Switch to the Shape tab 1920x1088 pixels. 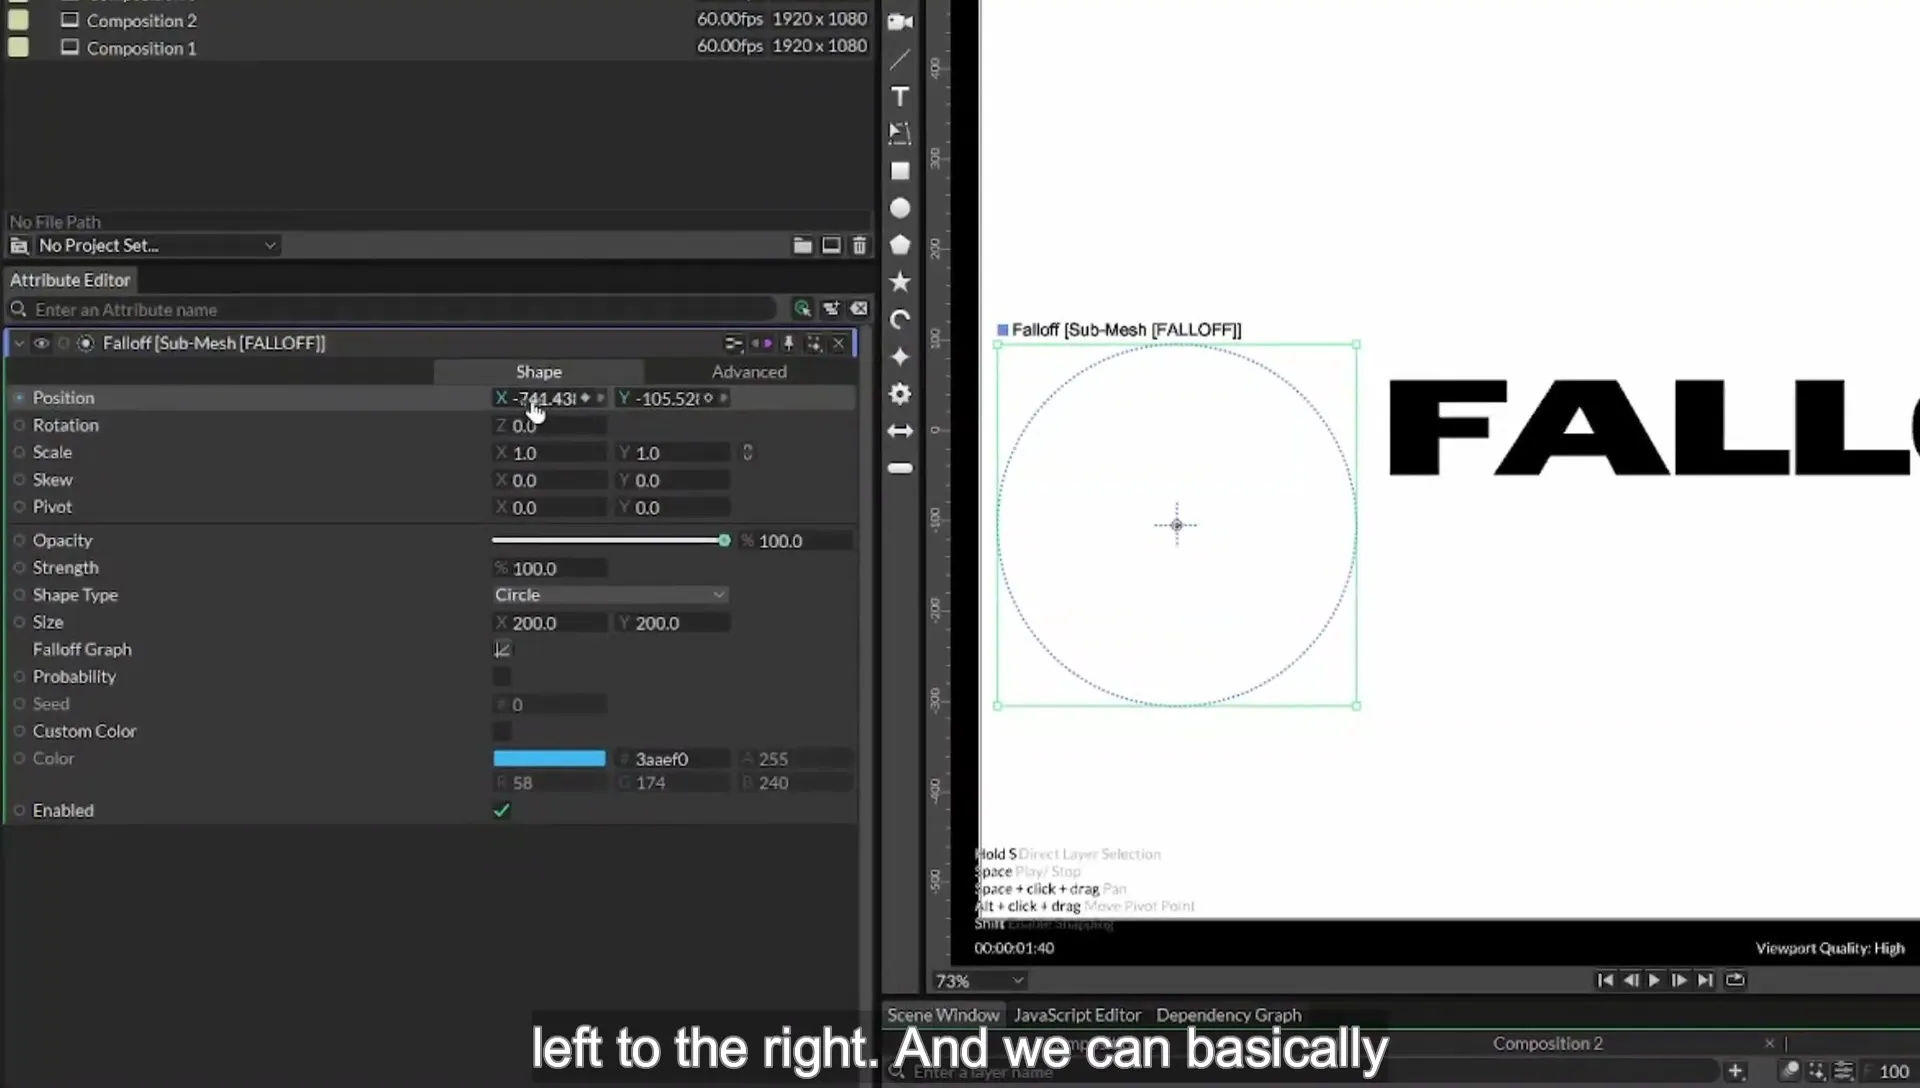[x=539, y=371]
